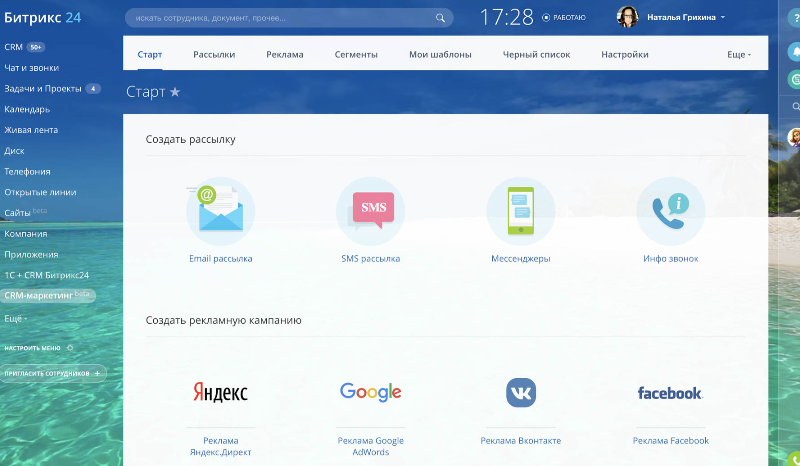This screenshot has height=466, width=800.
Task: Click the facebook logo
Action: click(670, 393)
